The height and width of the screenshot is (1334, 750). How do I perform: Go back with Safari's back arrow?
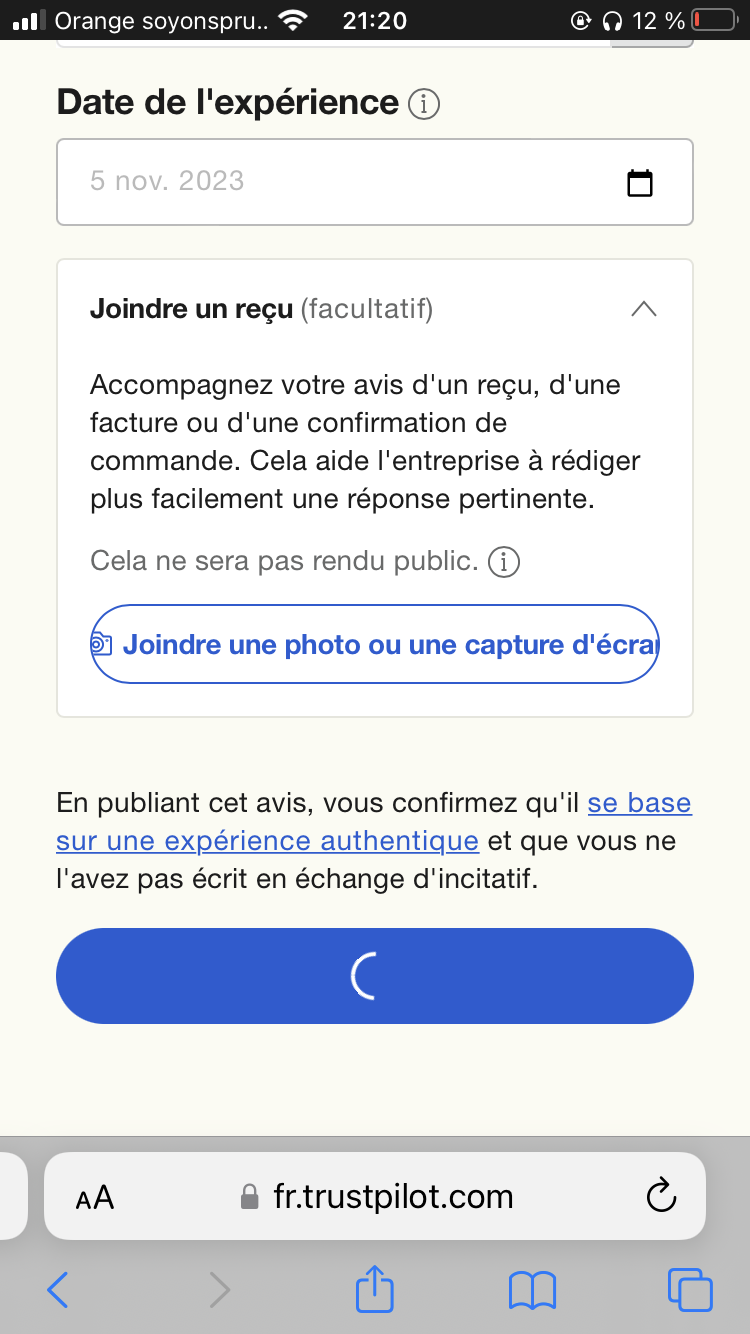(58, 1290)
